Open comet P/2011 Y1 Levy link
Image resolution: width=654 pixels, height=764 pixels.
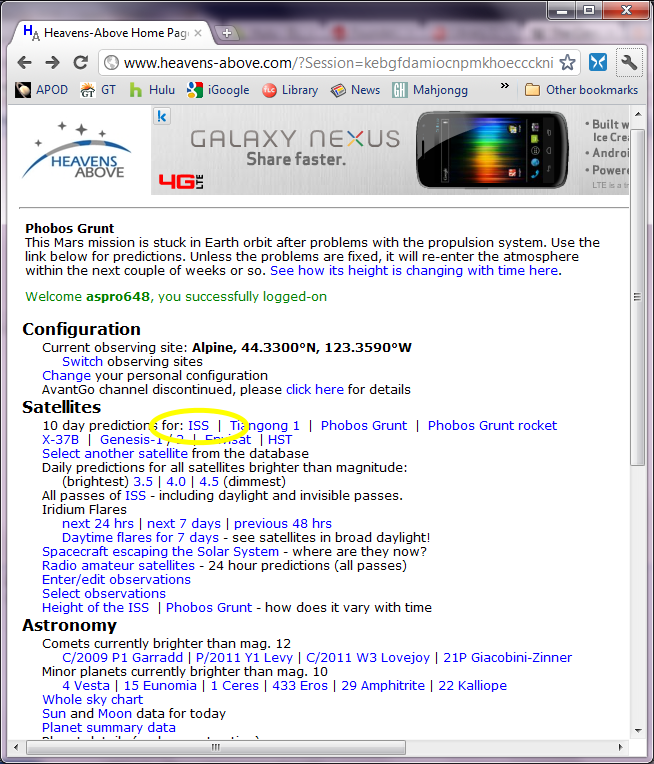coord(244,658)
